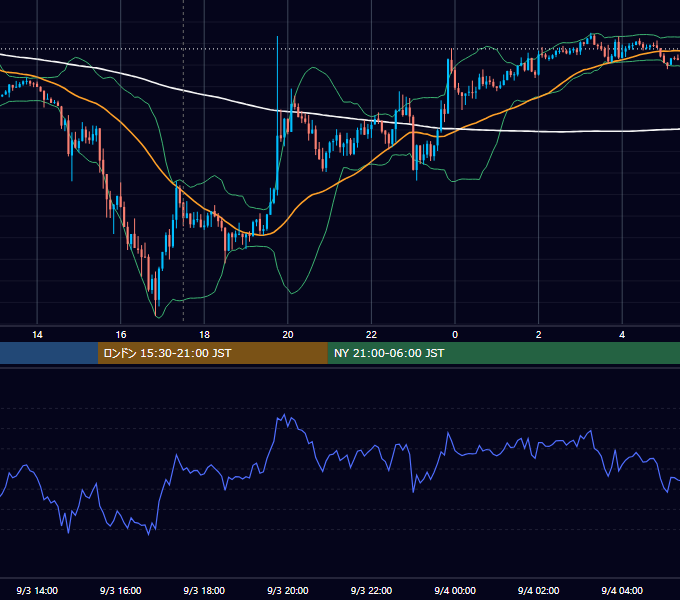Click the 16 hour label on price chart axis
Image resolution: width=680 pixels, height=600 pixels.
pos(121,335)
